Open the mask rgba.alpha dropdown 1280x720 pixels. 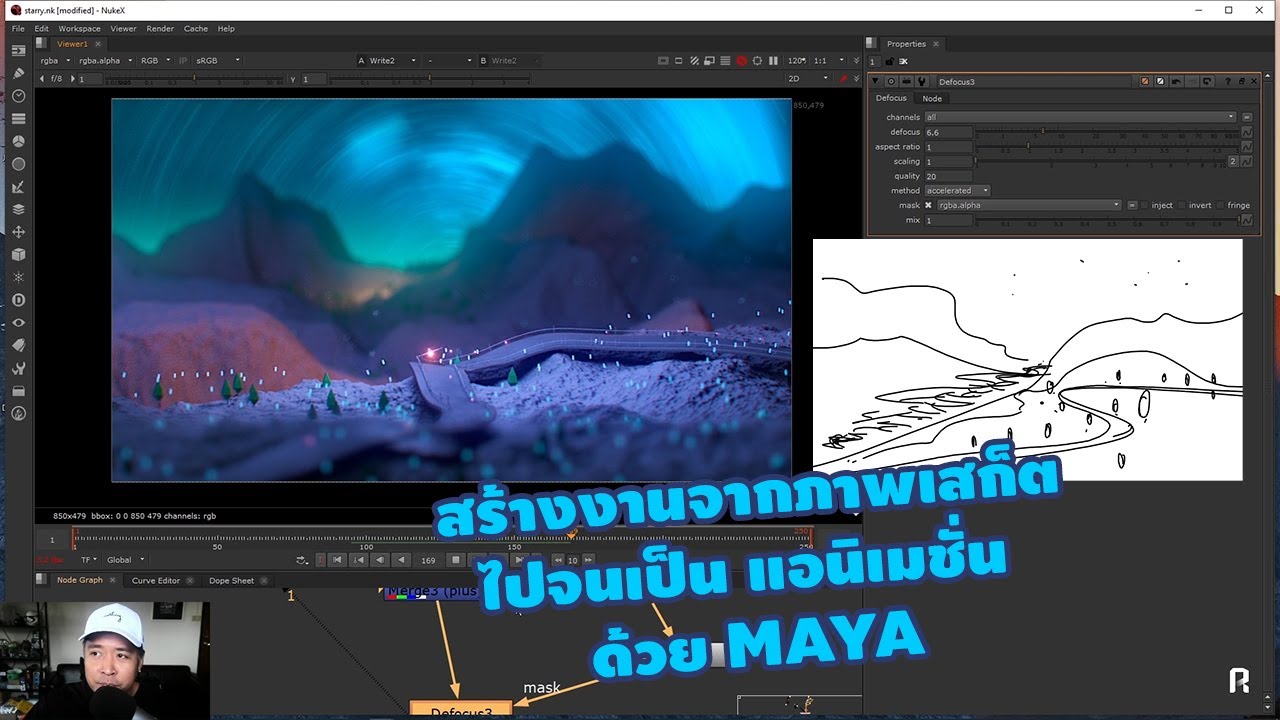1029,205
